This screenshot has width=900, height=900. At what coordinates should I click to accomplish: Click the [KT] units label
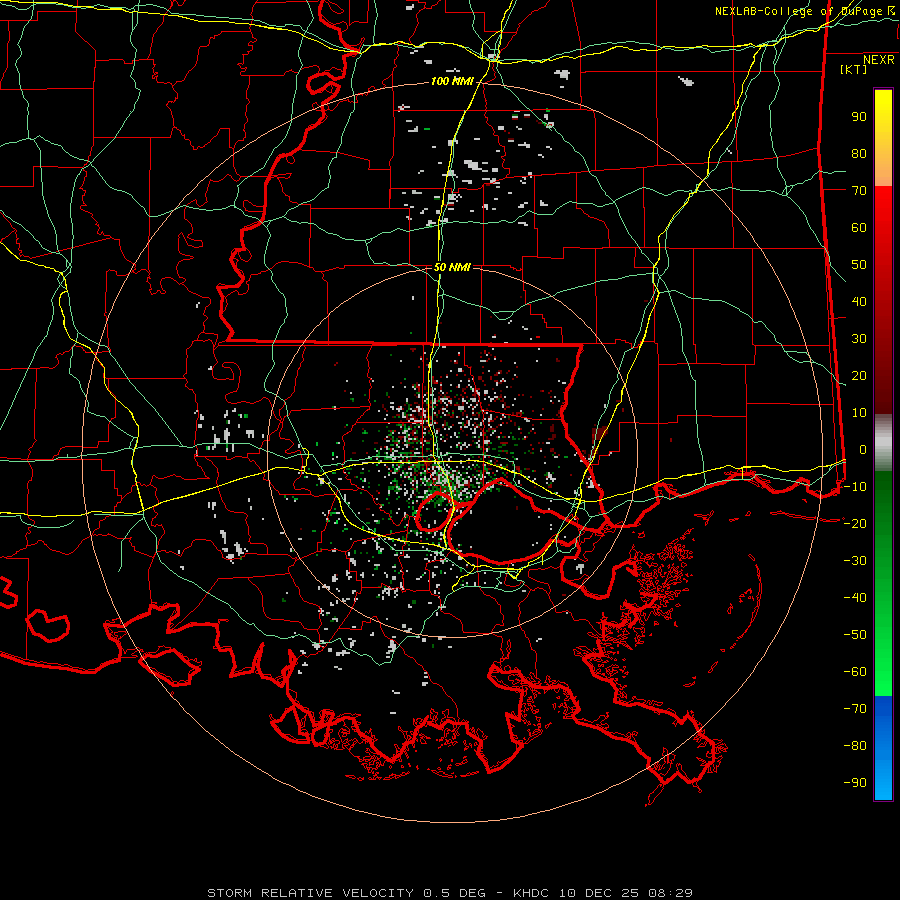[x=853, y=69]
